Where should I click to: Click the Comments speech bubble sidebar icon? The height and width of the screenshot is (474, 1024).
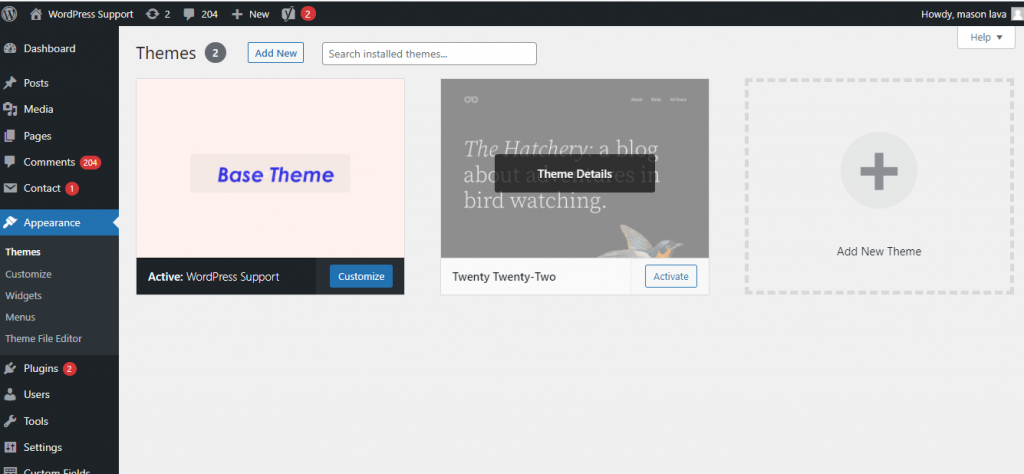10,162
